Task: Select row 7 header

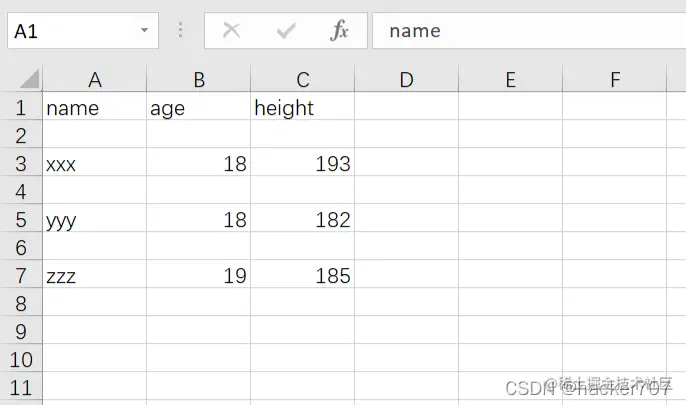Action: pyautogui.click(x=21, y=276)
